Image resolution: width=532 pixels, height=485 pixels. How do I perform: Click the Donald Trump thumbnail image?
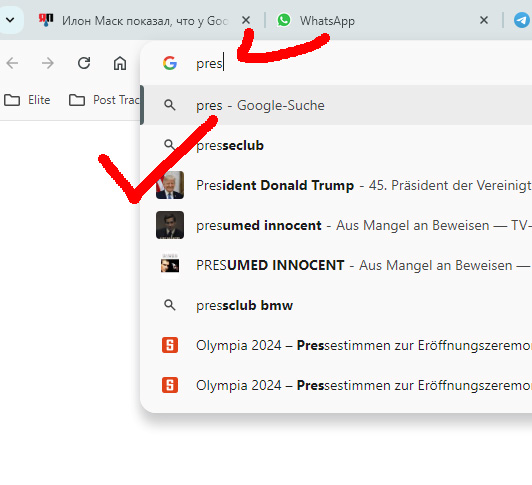coord(170,185)
